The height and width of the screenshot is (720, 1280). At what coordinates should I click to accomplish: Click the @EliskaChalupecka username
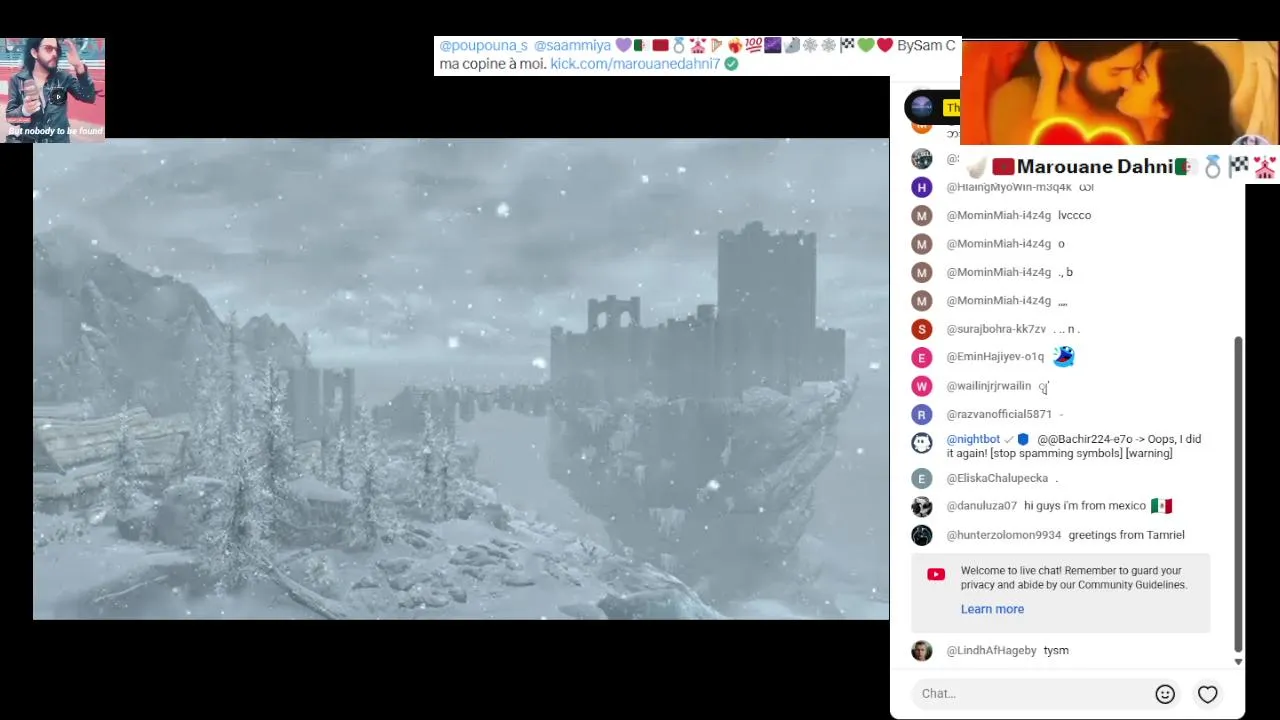997,479
